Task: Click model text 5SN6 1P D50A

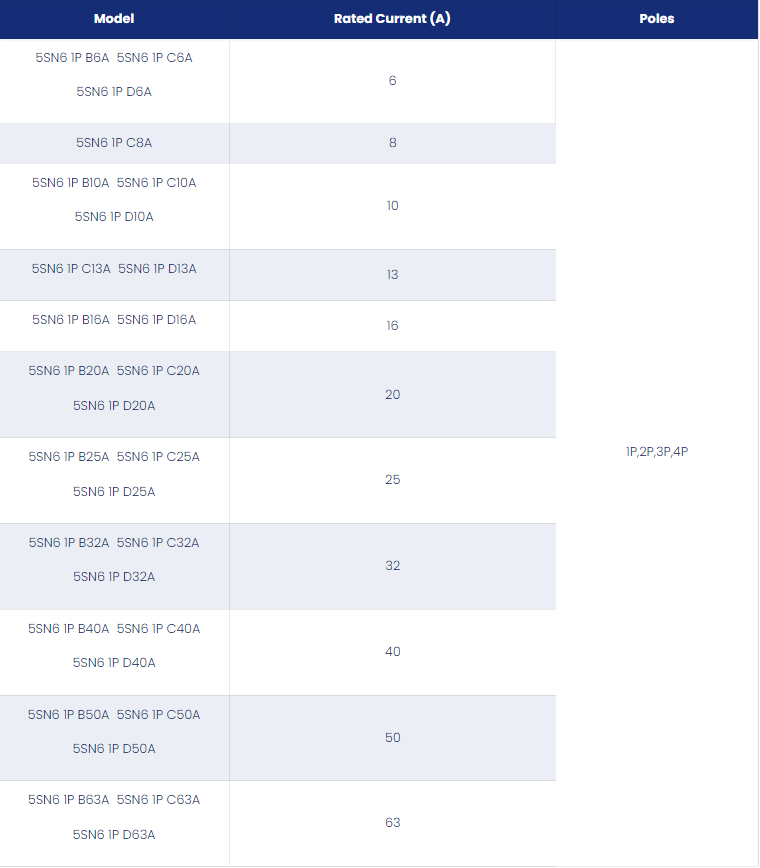Action: (x=114, y=748)
